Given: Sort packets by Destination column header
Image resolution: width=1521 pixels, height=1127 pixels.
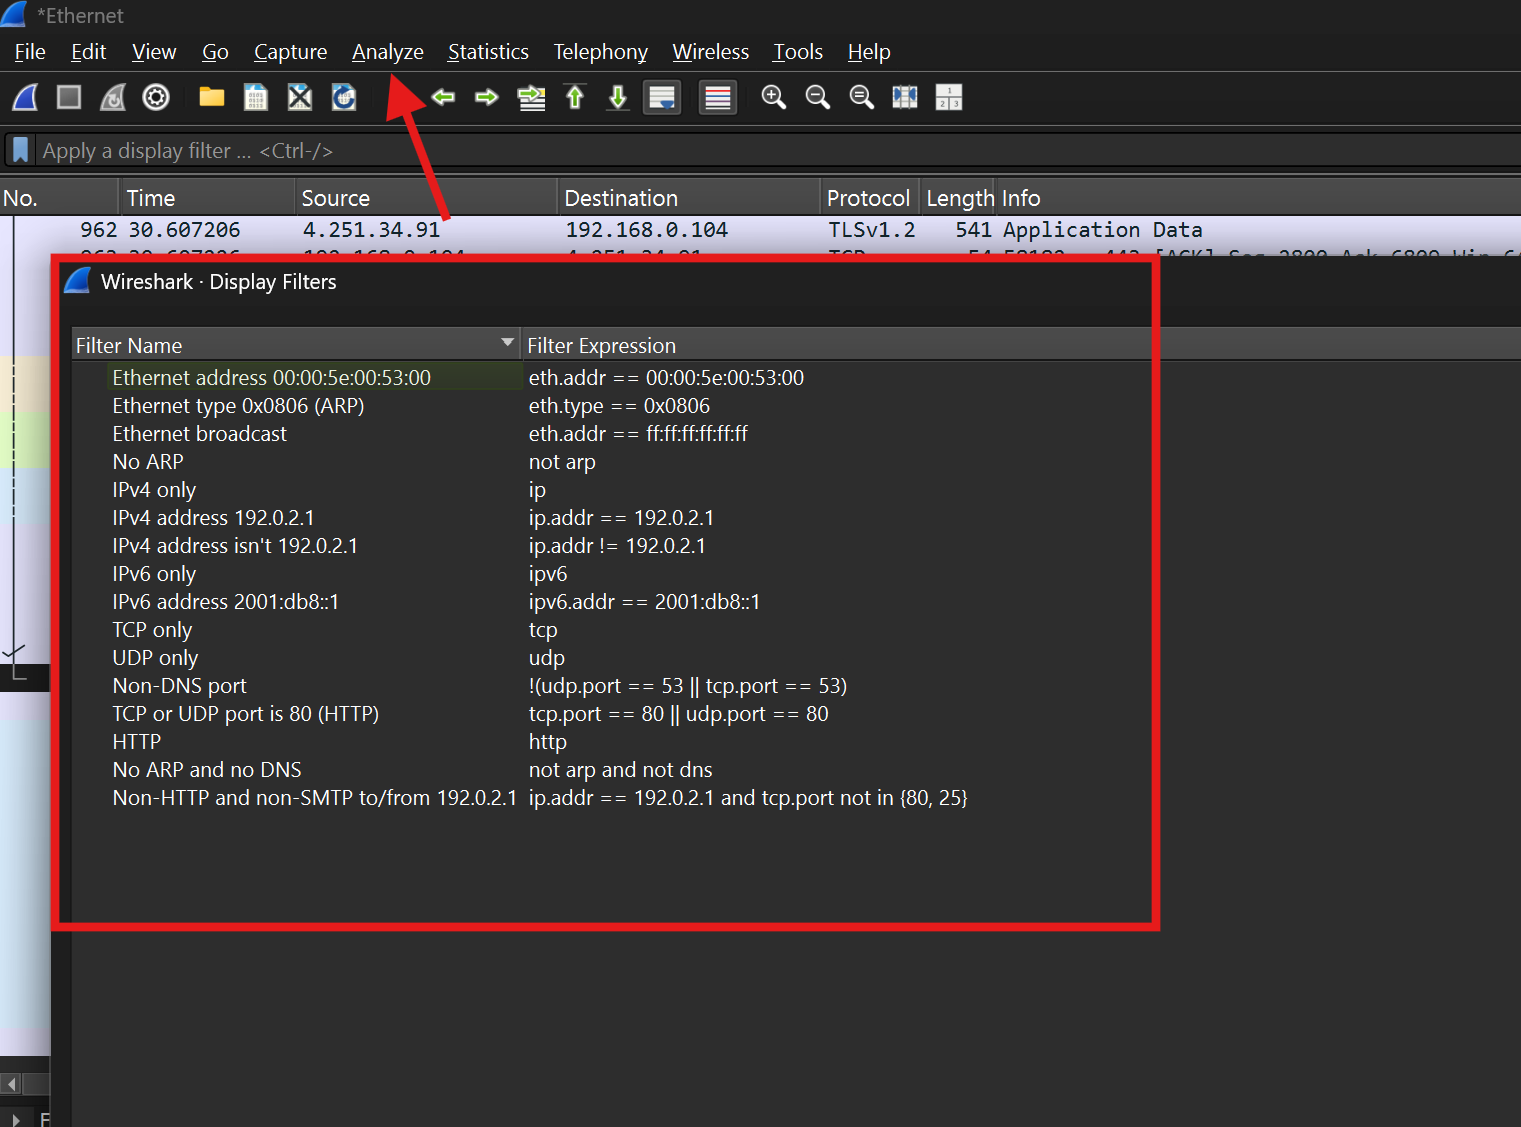Looking at the screenshot, I should pos(688,198).
